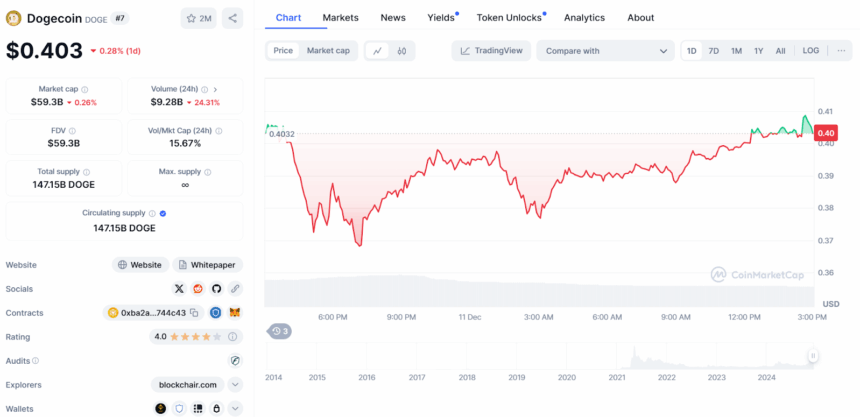Click the $0.403 price text
This screenshot has height=417, width=860.
click(x=44, y=50)
